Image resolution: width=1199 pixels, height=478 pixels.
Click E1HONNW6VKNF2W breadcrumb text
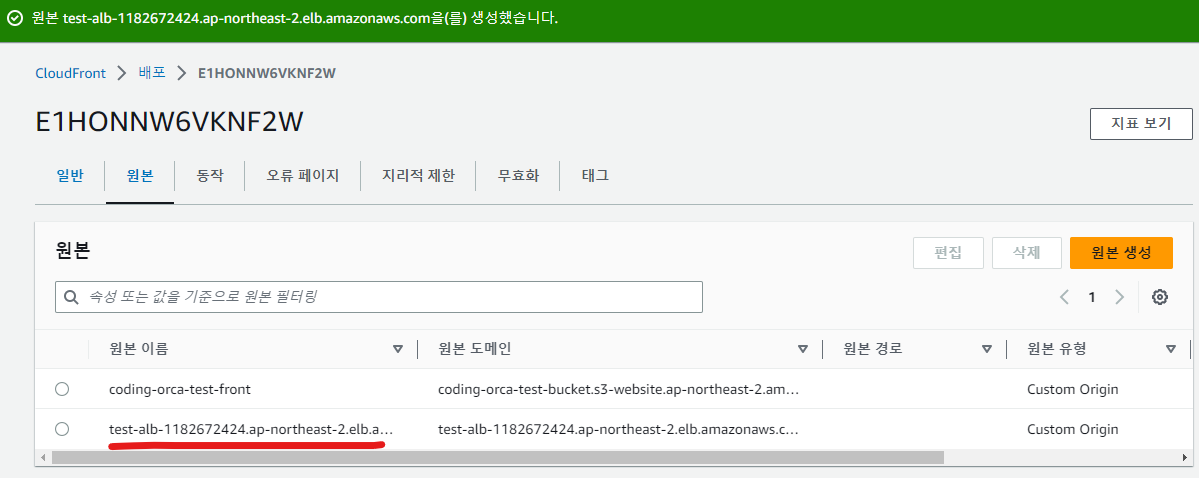[x=268, y=73]
